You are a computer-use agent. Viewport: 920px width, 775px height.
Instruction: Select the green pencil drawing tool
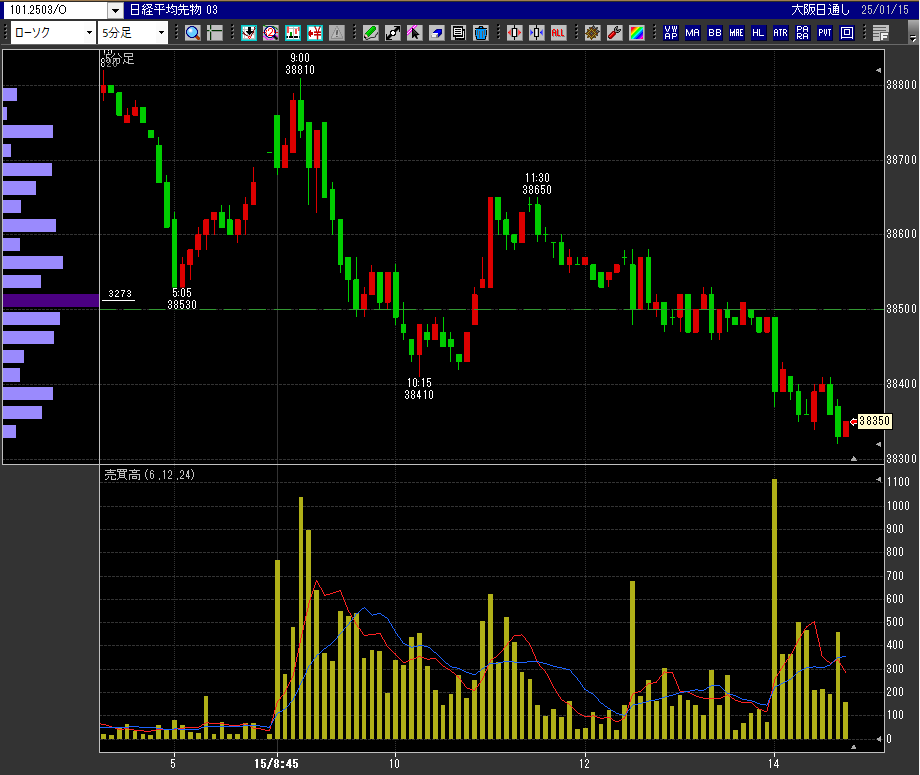pyautogui.click(x=370, y=33)
